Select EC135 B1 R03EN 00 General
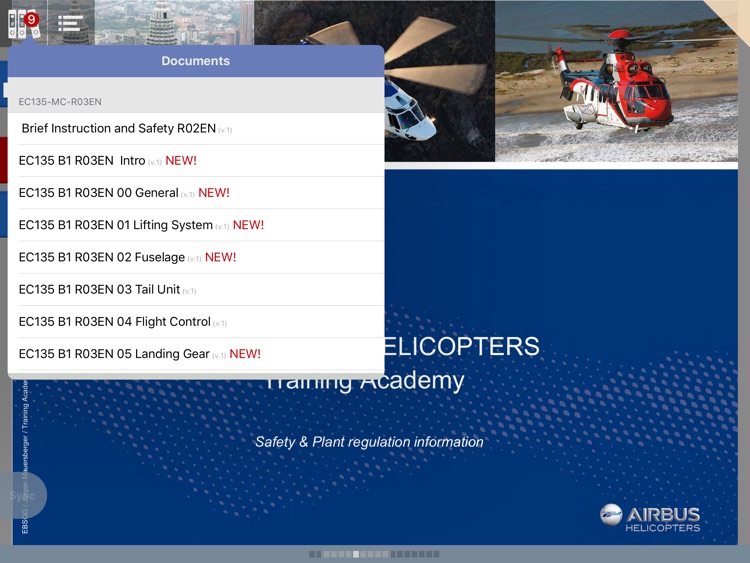Image resolution: width=750 pixels, height=563 pixels. coord(196,193)
